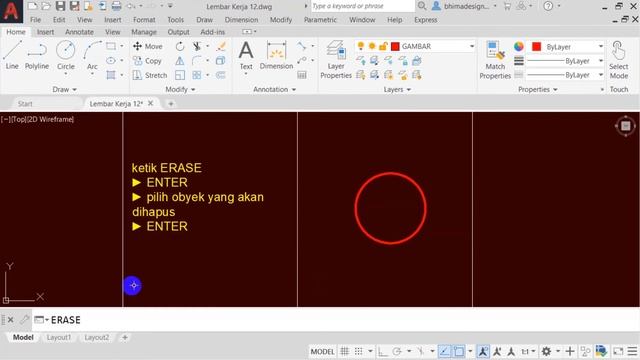640x360 pixels.
Task: Open status bar Customization menu icon
Action: click(x=632, y=351)
